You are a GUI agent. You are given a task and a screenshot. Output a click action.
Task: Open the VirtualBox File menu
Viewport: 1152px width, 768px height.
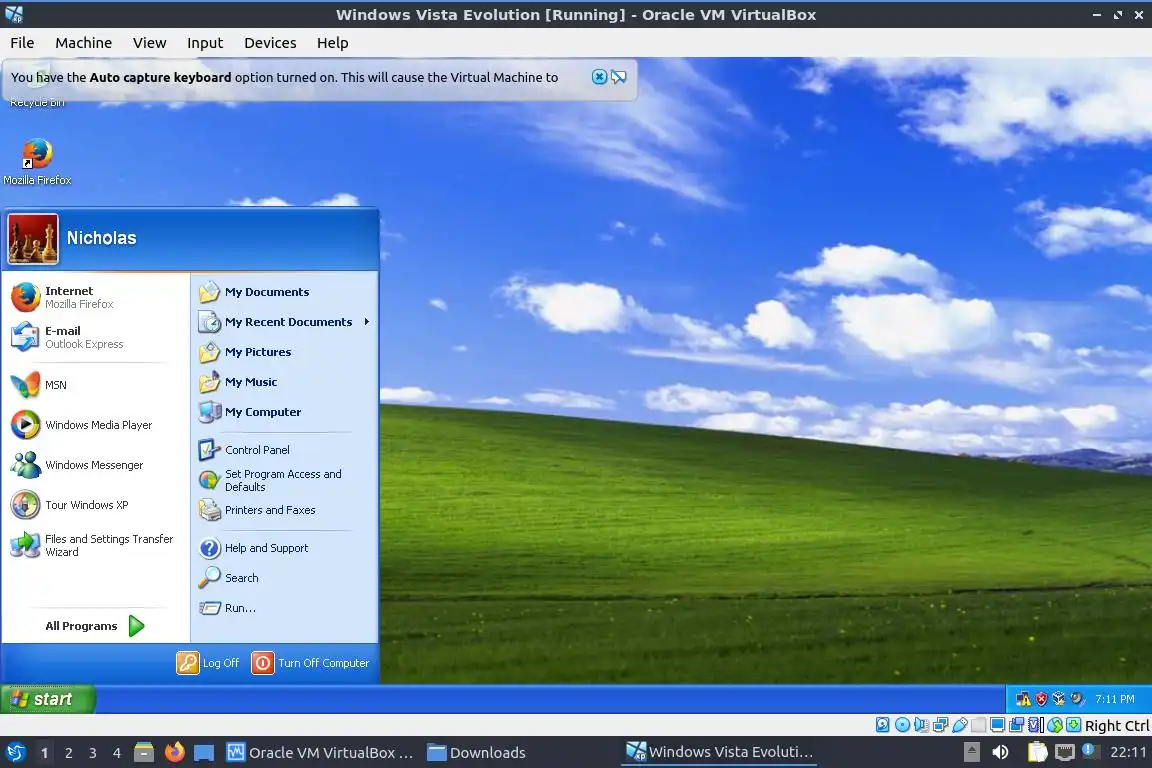point(22,43)
